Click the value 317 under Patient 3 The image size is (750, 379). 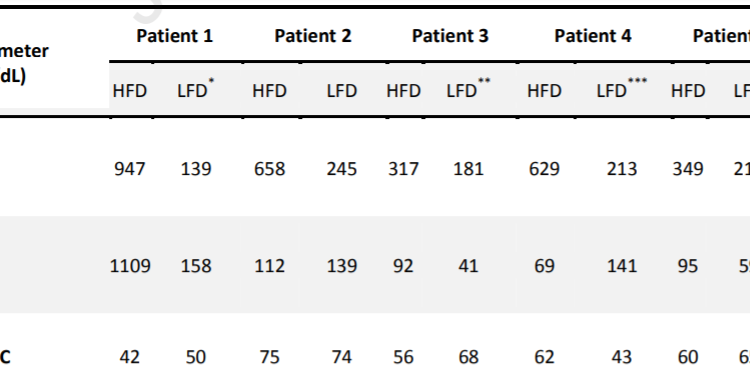403,169
